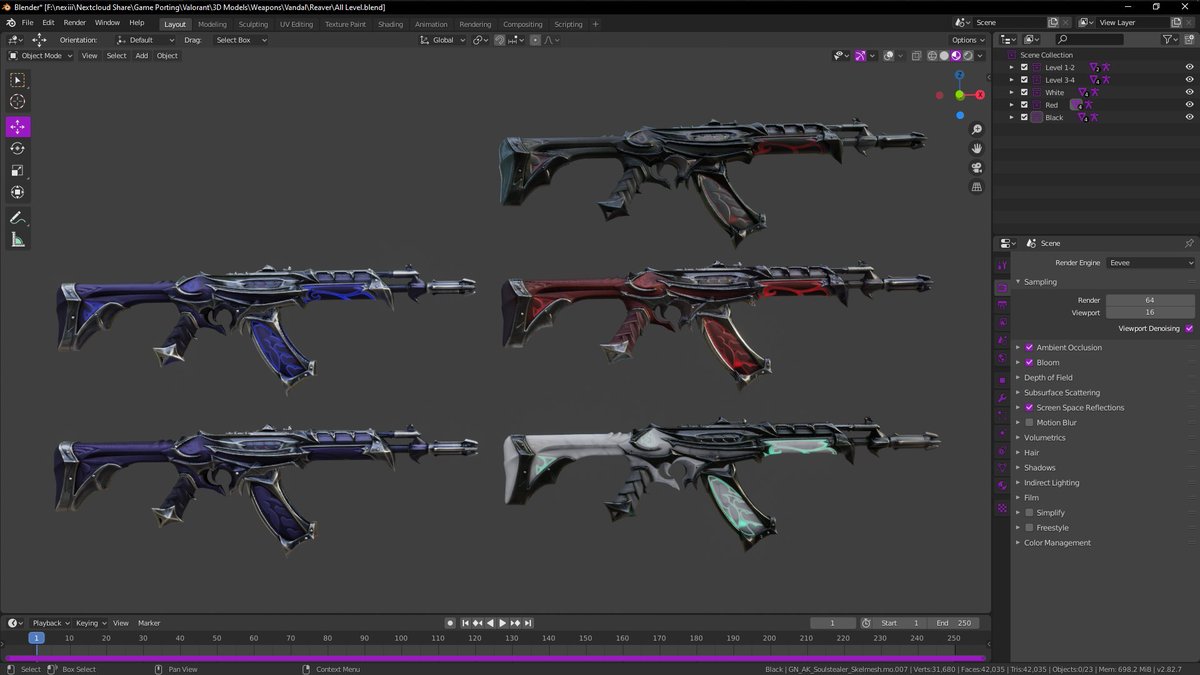The width and height of the screenshot is (1200, 675).
Task: Switch to the UV Editing workspace tab
Action: [x=296, y=24]
